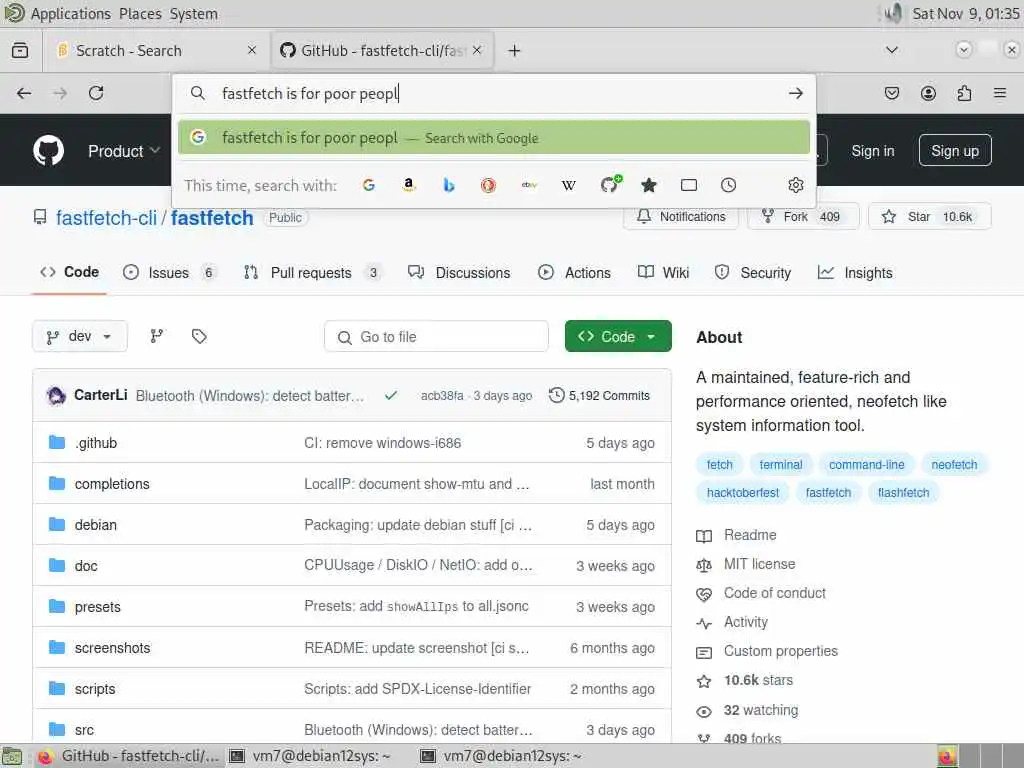Open the list all tabs chevron

(891, 50)
